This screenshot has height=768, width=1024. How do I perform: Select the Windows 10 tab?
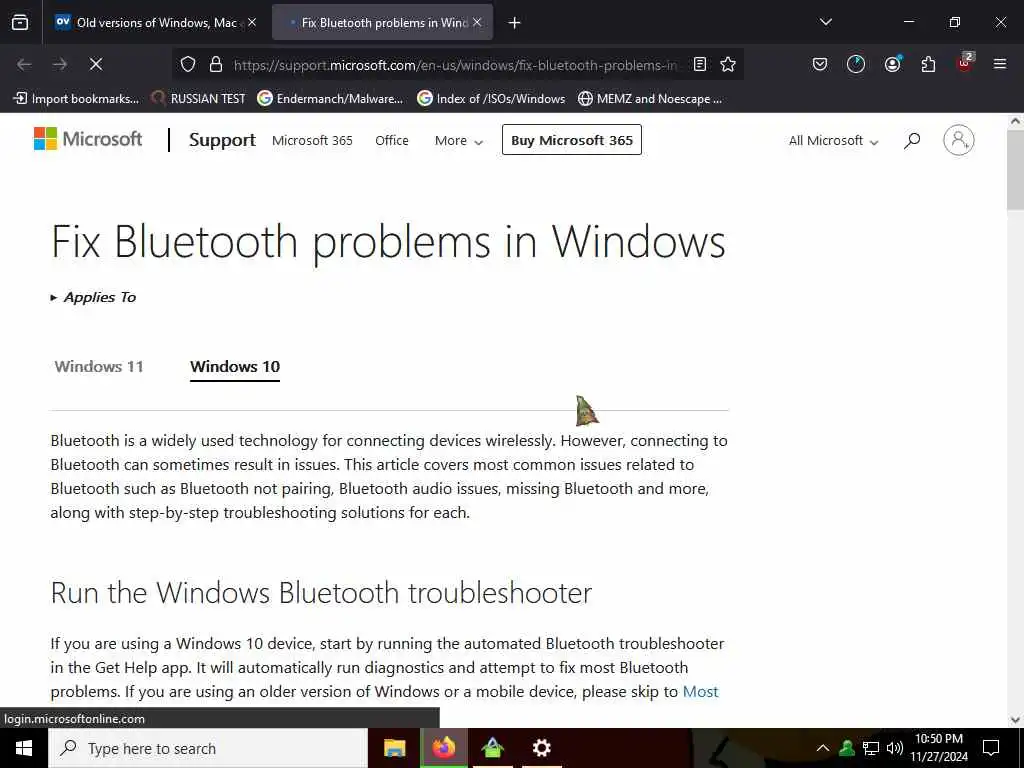(x=235, y=366)
